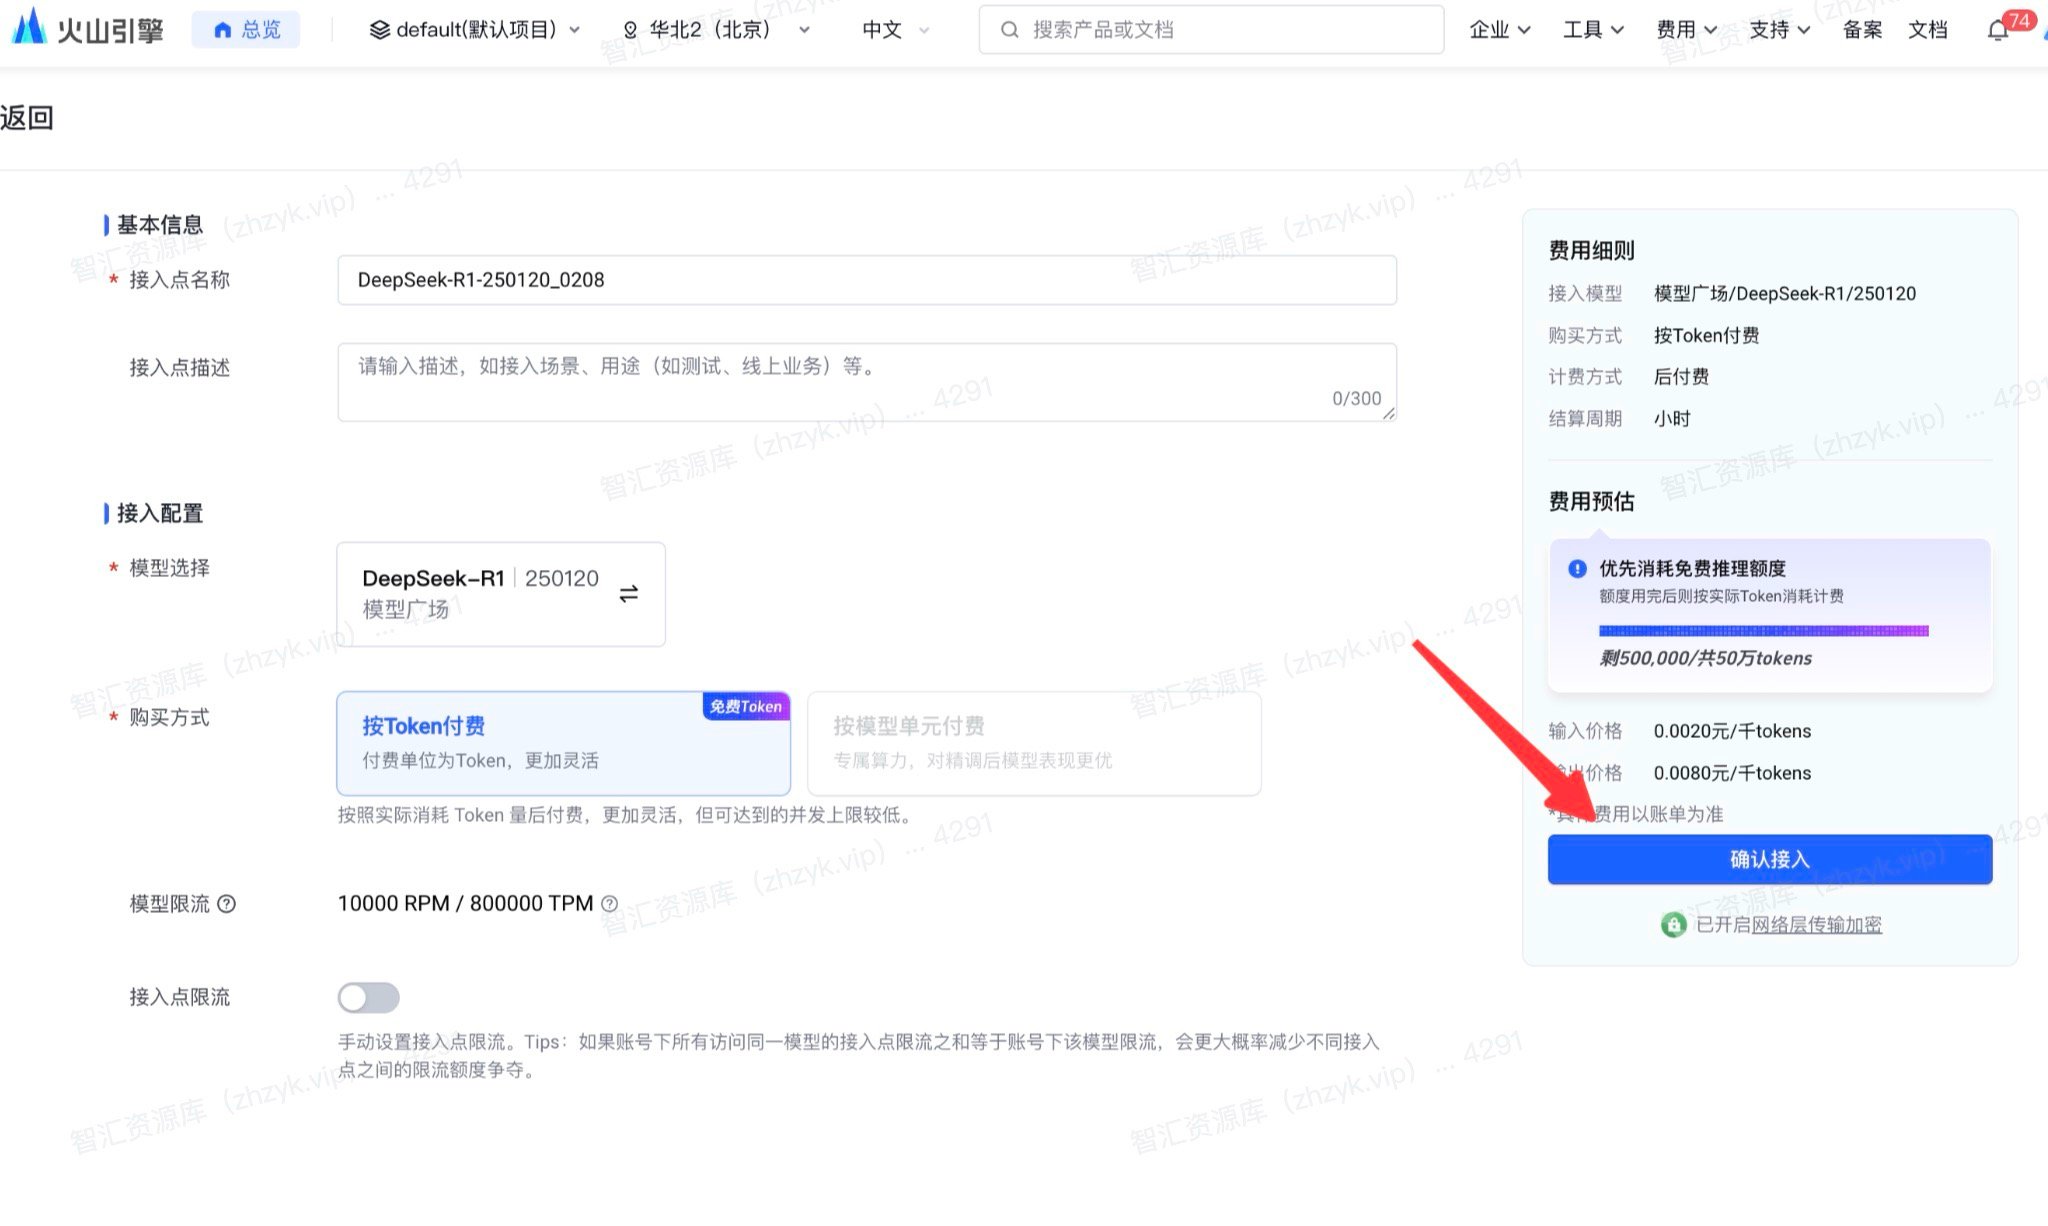The width and height of the screenshot is (2048, 1226).
Task: Click the text 剩500,000/共50万tokens
Action: pyautogui.click(x=1705, y=658)
